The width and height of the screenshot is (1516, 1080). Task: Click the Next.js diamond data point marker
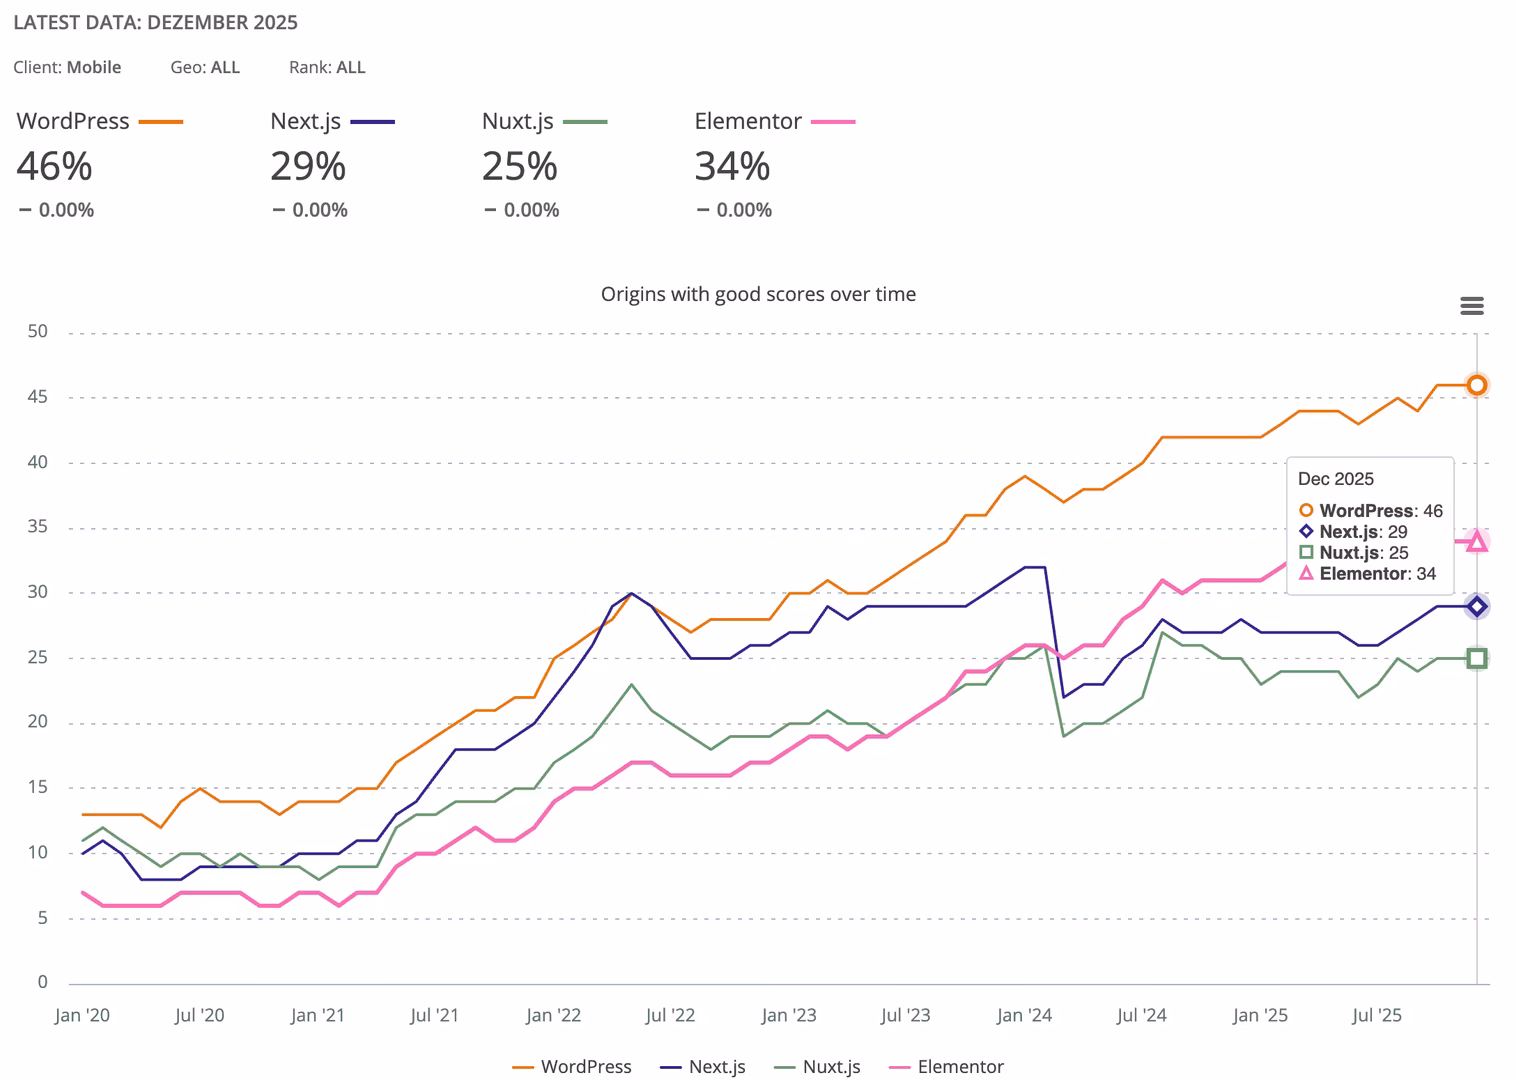tap(1476, 606)
